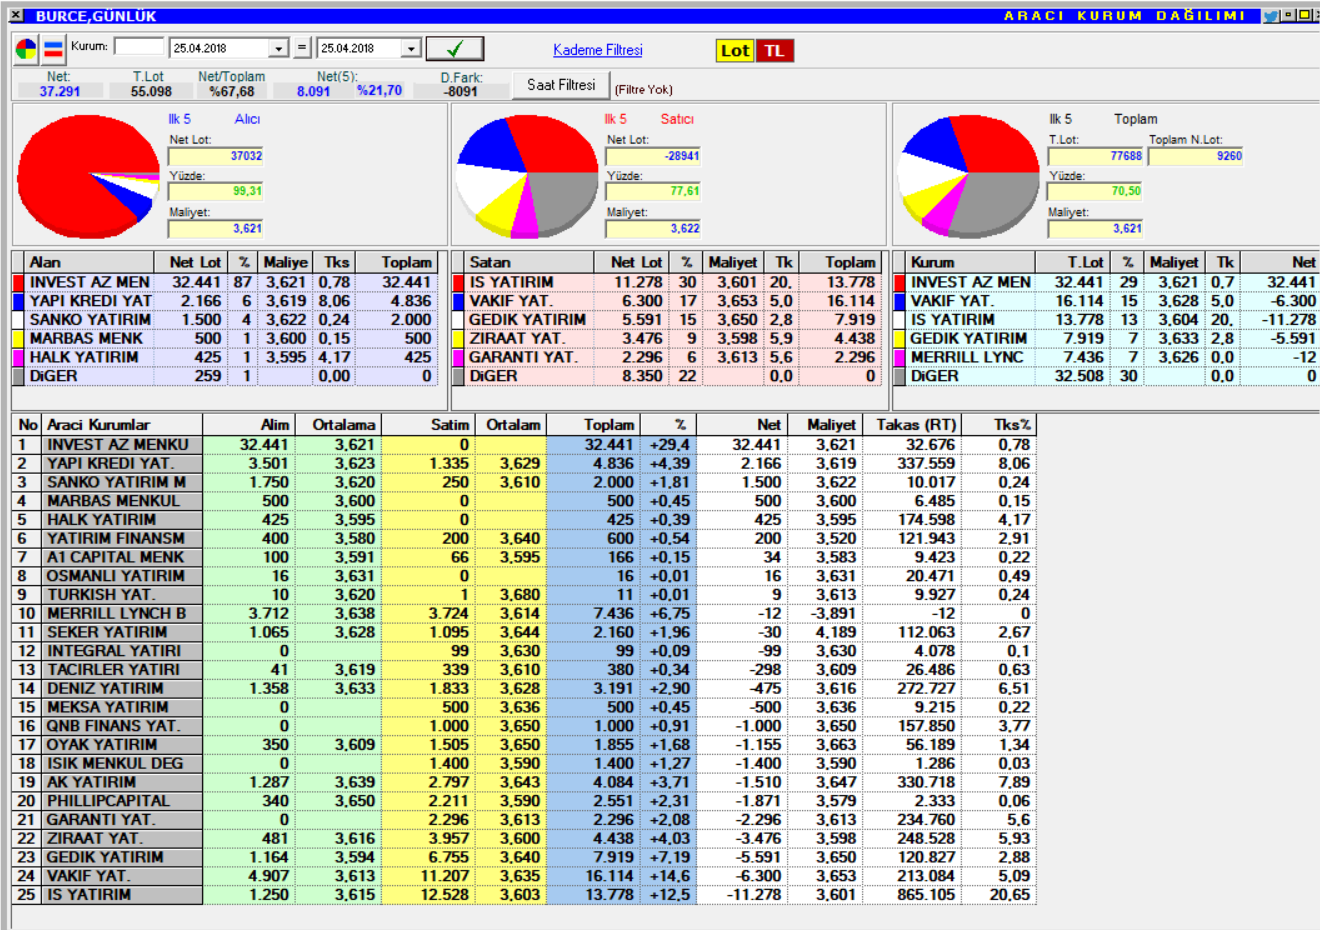Select QNB FINANS YAT. row
This screenshot has height=930, width=1320.
(x=524, y=726)
